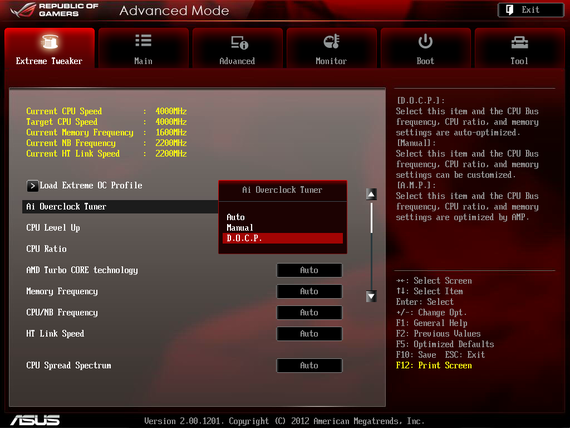Click the scroll up arrow
Screen dimensions: 570x428
(x=371, y=194)
